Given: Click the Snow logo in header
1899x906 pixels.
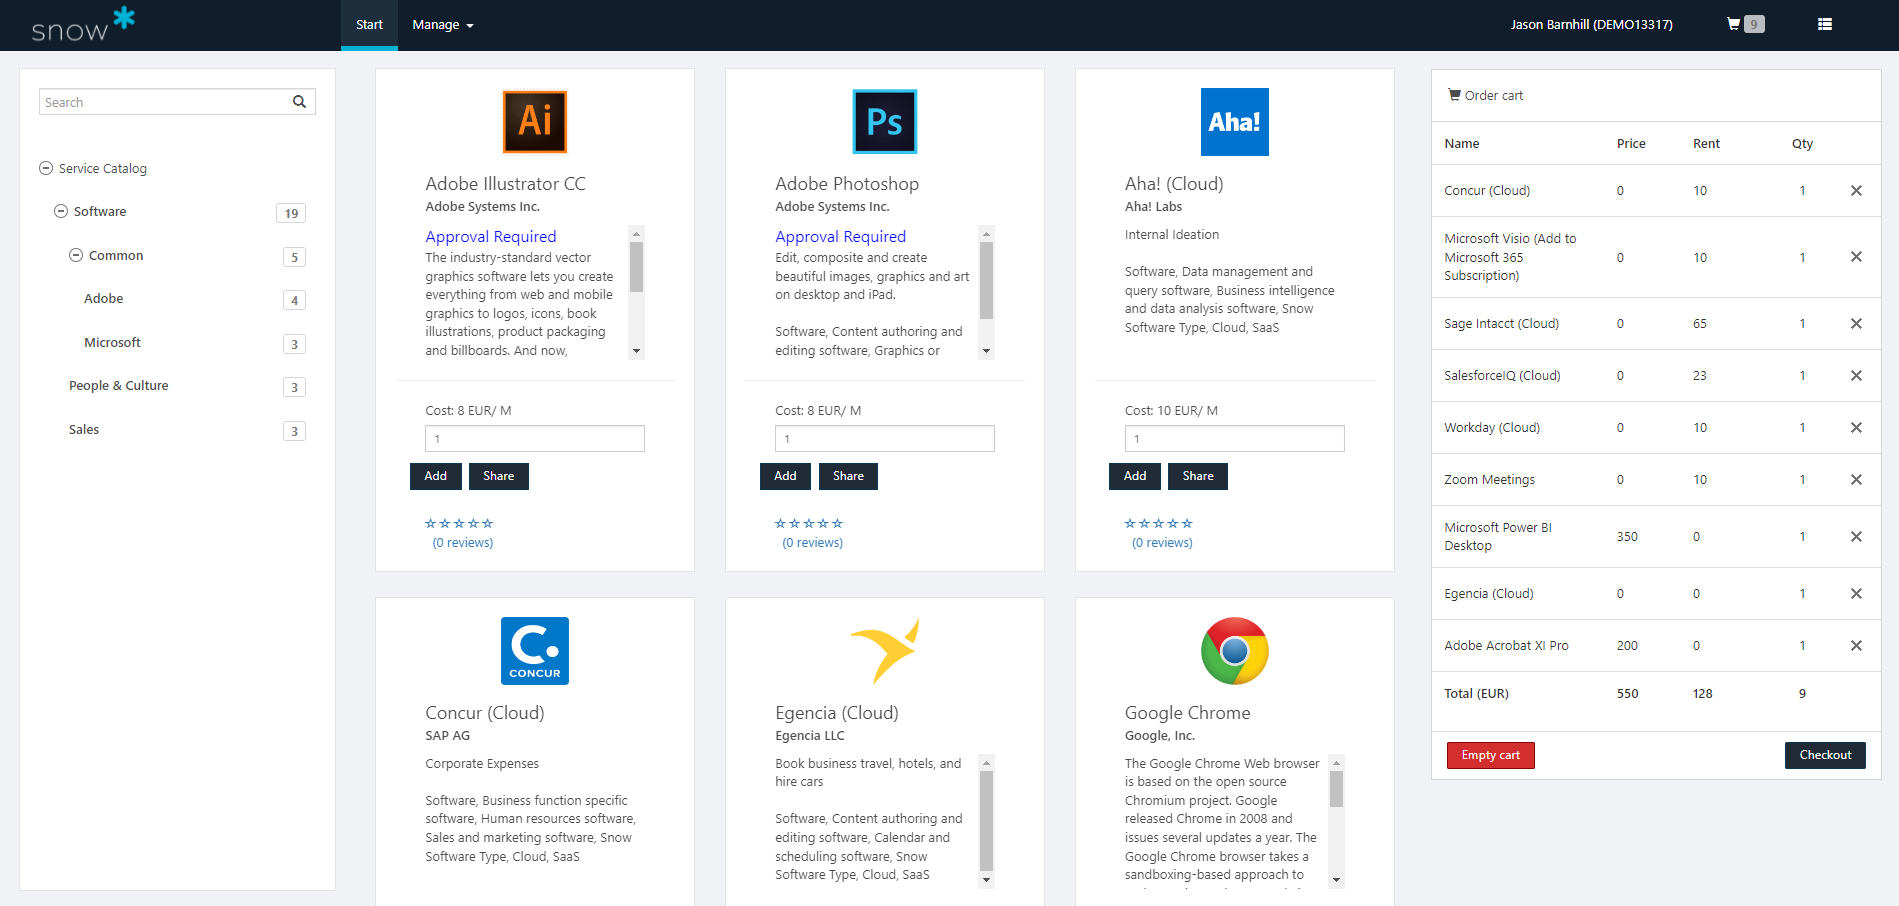Looking at the screenshot, I should pyautogui.click(x=83, y=25).
